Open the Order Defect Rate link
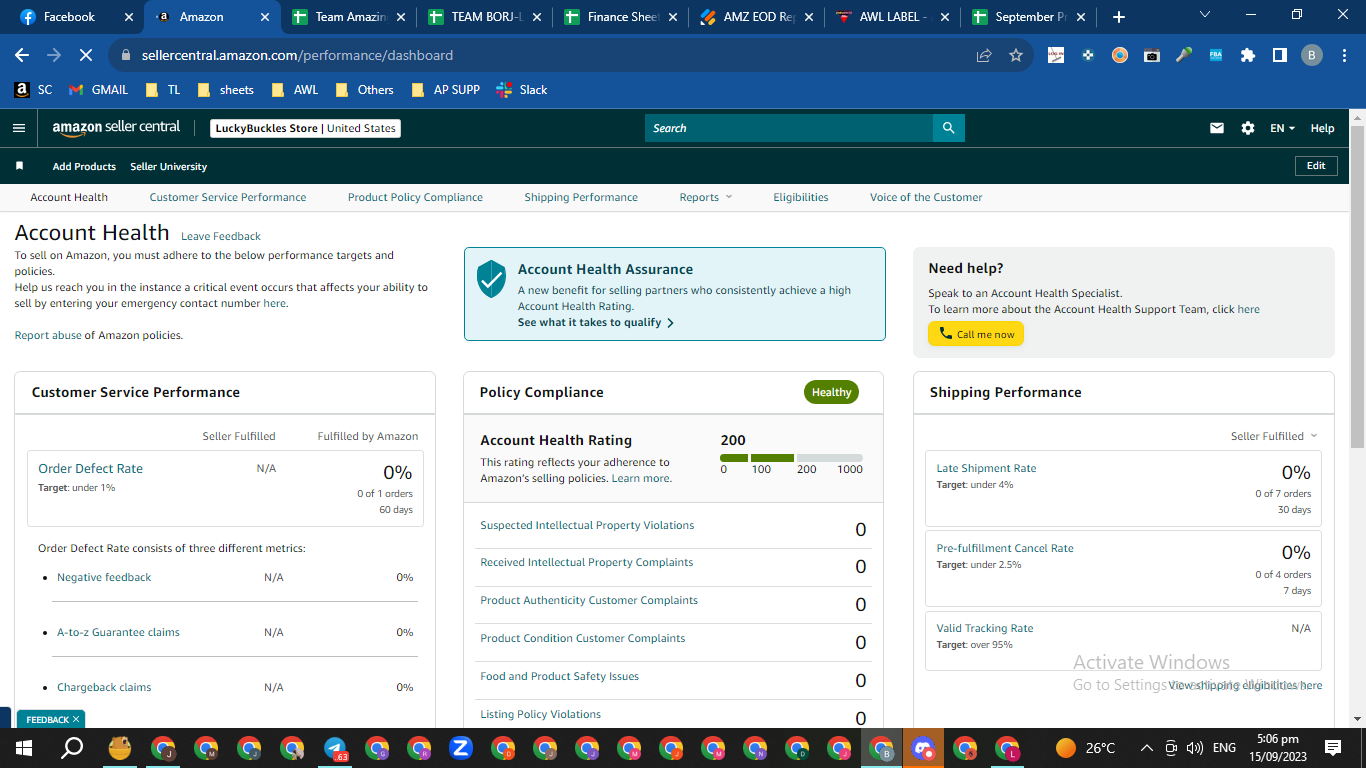The image size is (1366, 768). click(x=90, y=468)
